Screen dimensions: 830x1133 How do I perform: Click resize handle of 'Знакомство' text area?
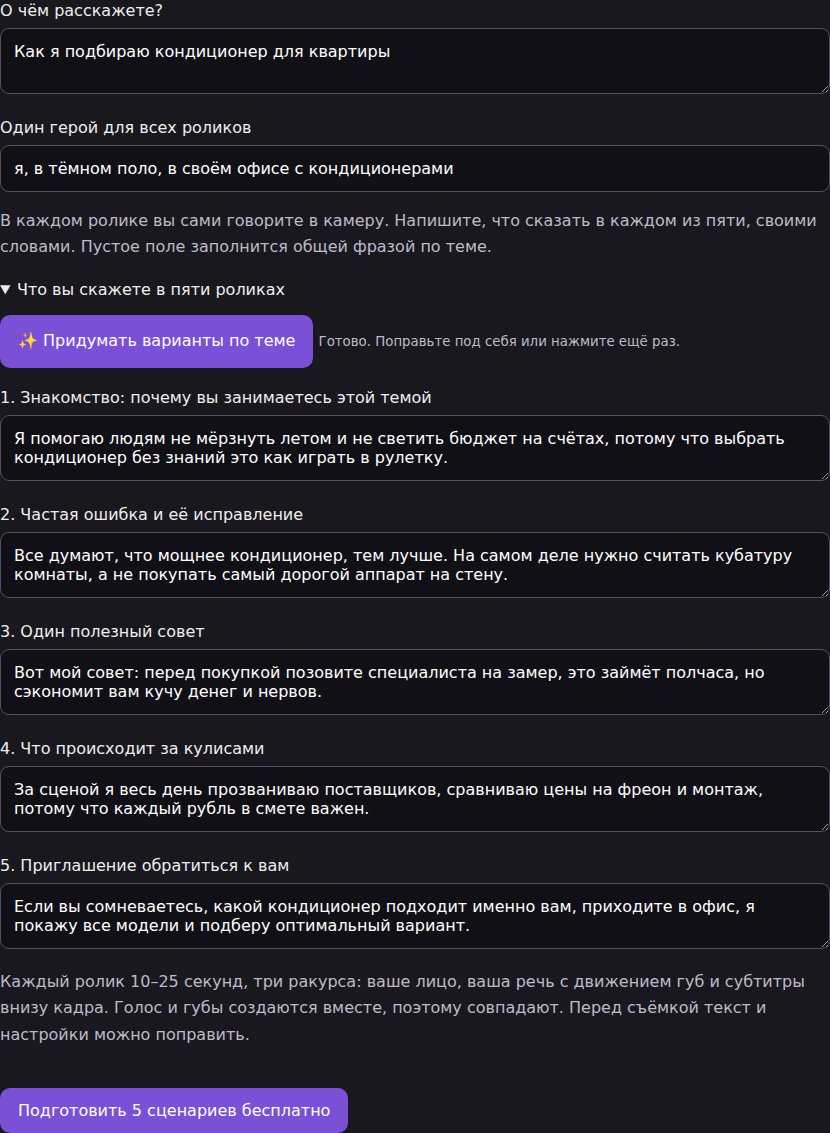(823, 475)
